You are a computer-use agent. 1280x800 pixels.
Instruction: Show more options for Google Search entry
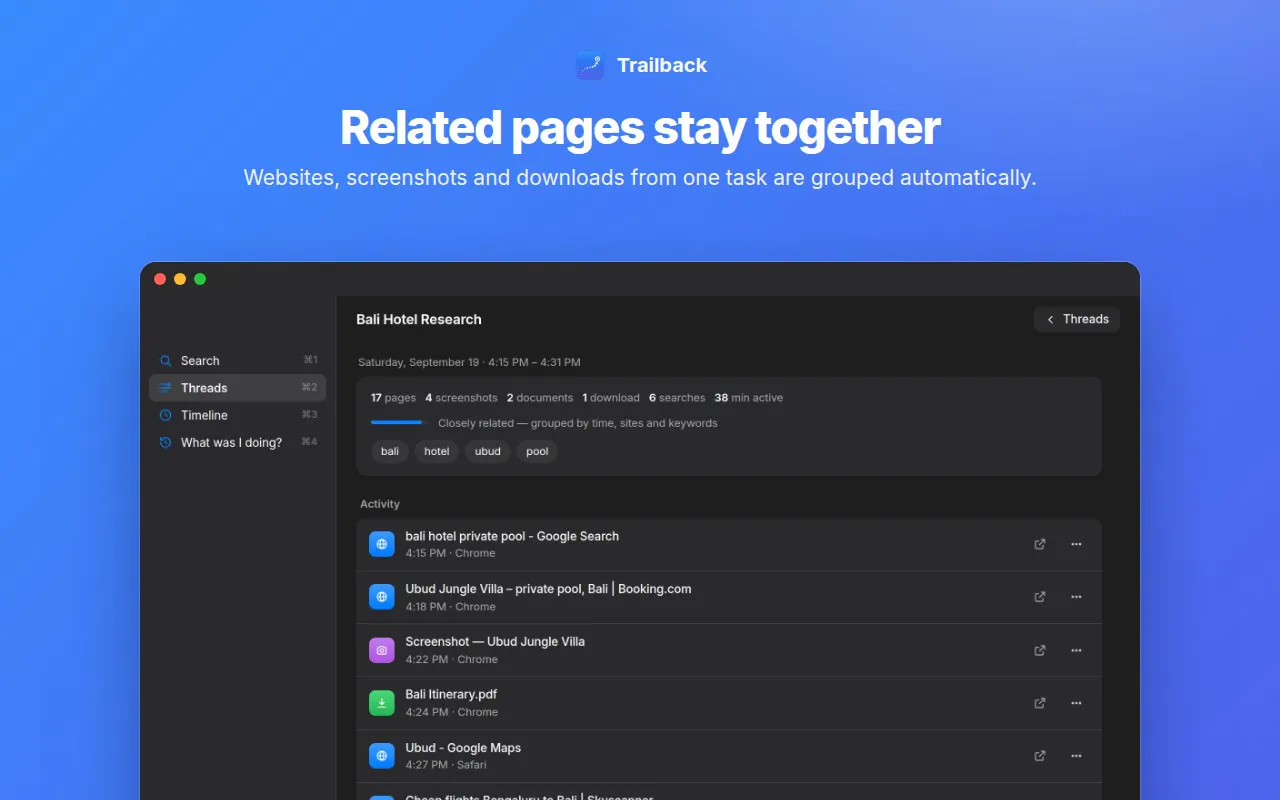1076,544
